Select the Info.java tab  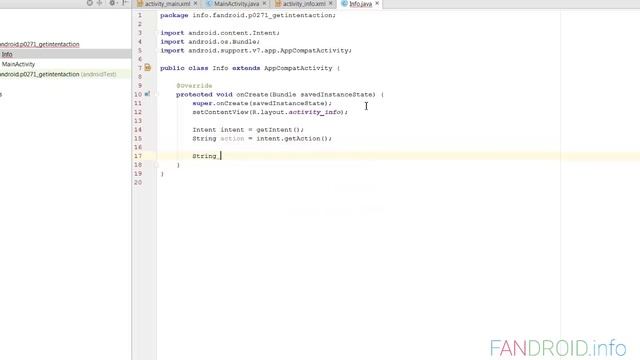[x=360, y=4]
